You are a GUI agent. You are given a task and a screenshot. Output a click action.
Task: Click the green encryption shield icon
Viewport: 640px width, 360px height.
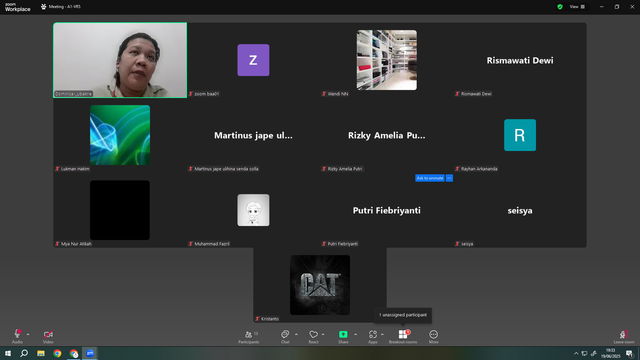tap(560, 7)
